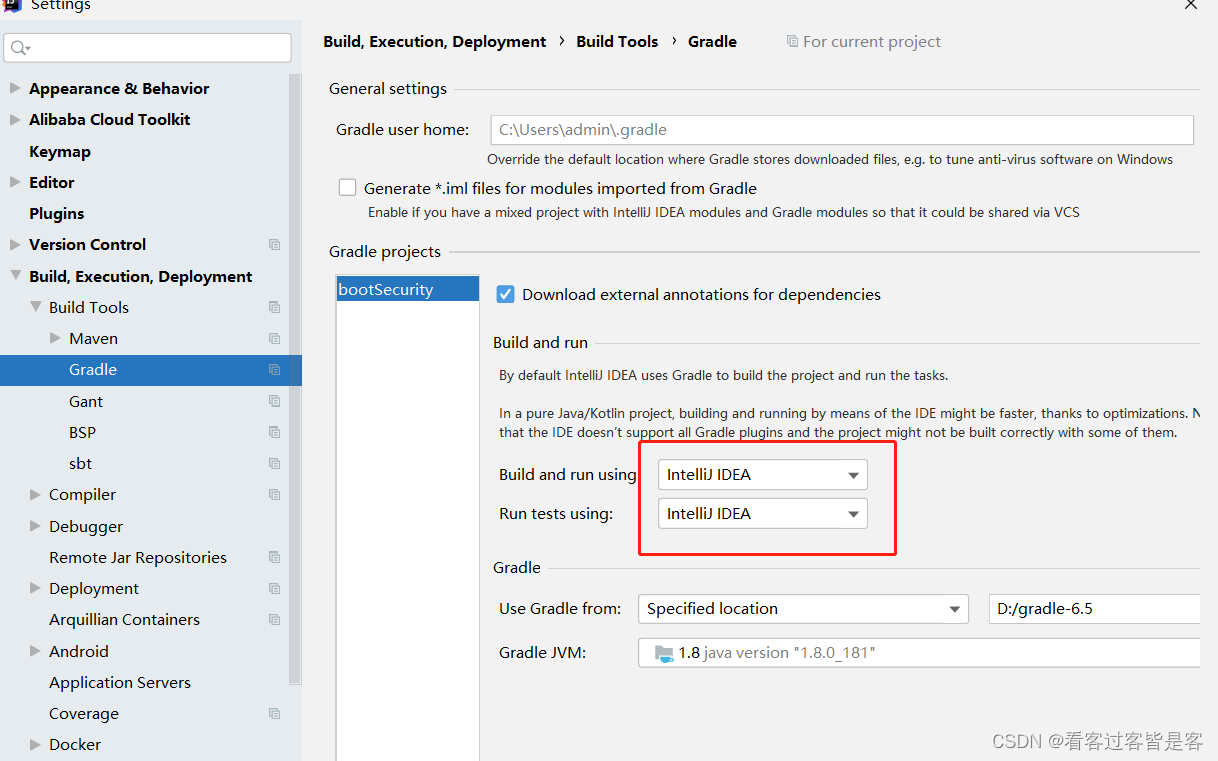Viewport: 1218px width, 761px height.
Task: Expand the Android node
Action: (35, 651)
